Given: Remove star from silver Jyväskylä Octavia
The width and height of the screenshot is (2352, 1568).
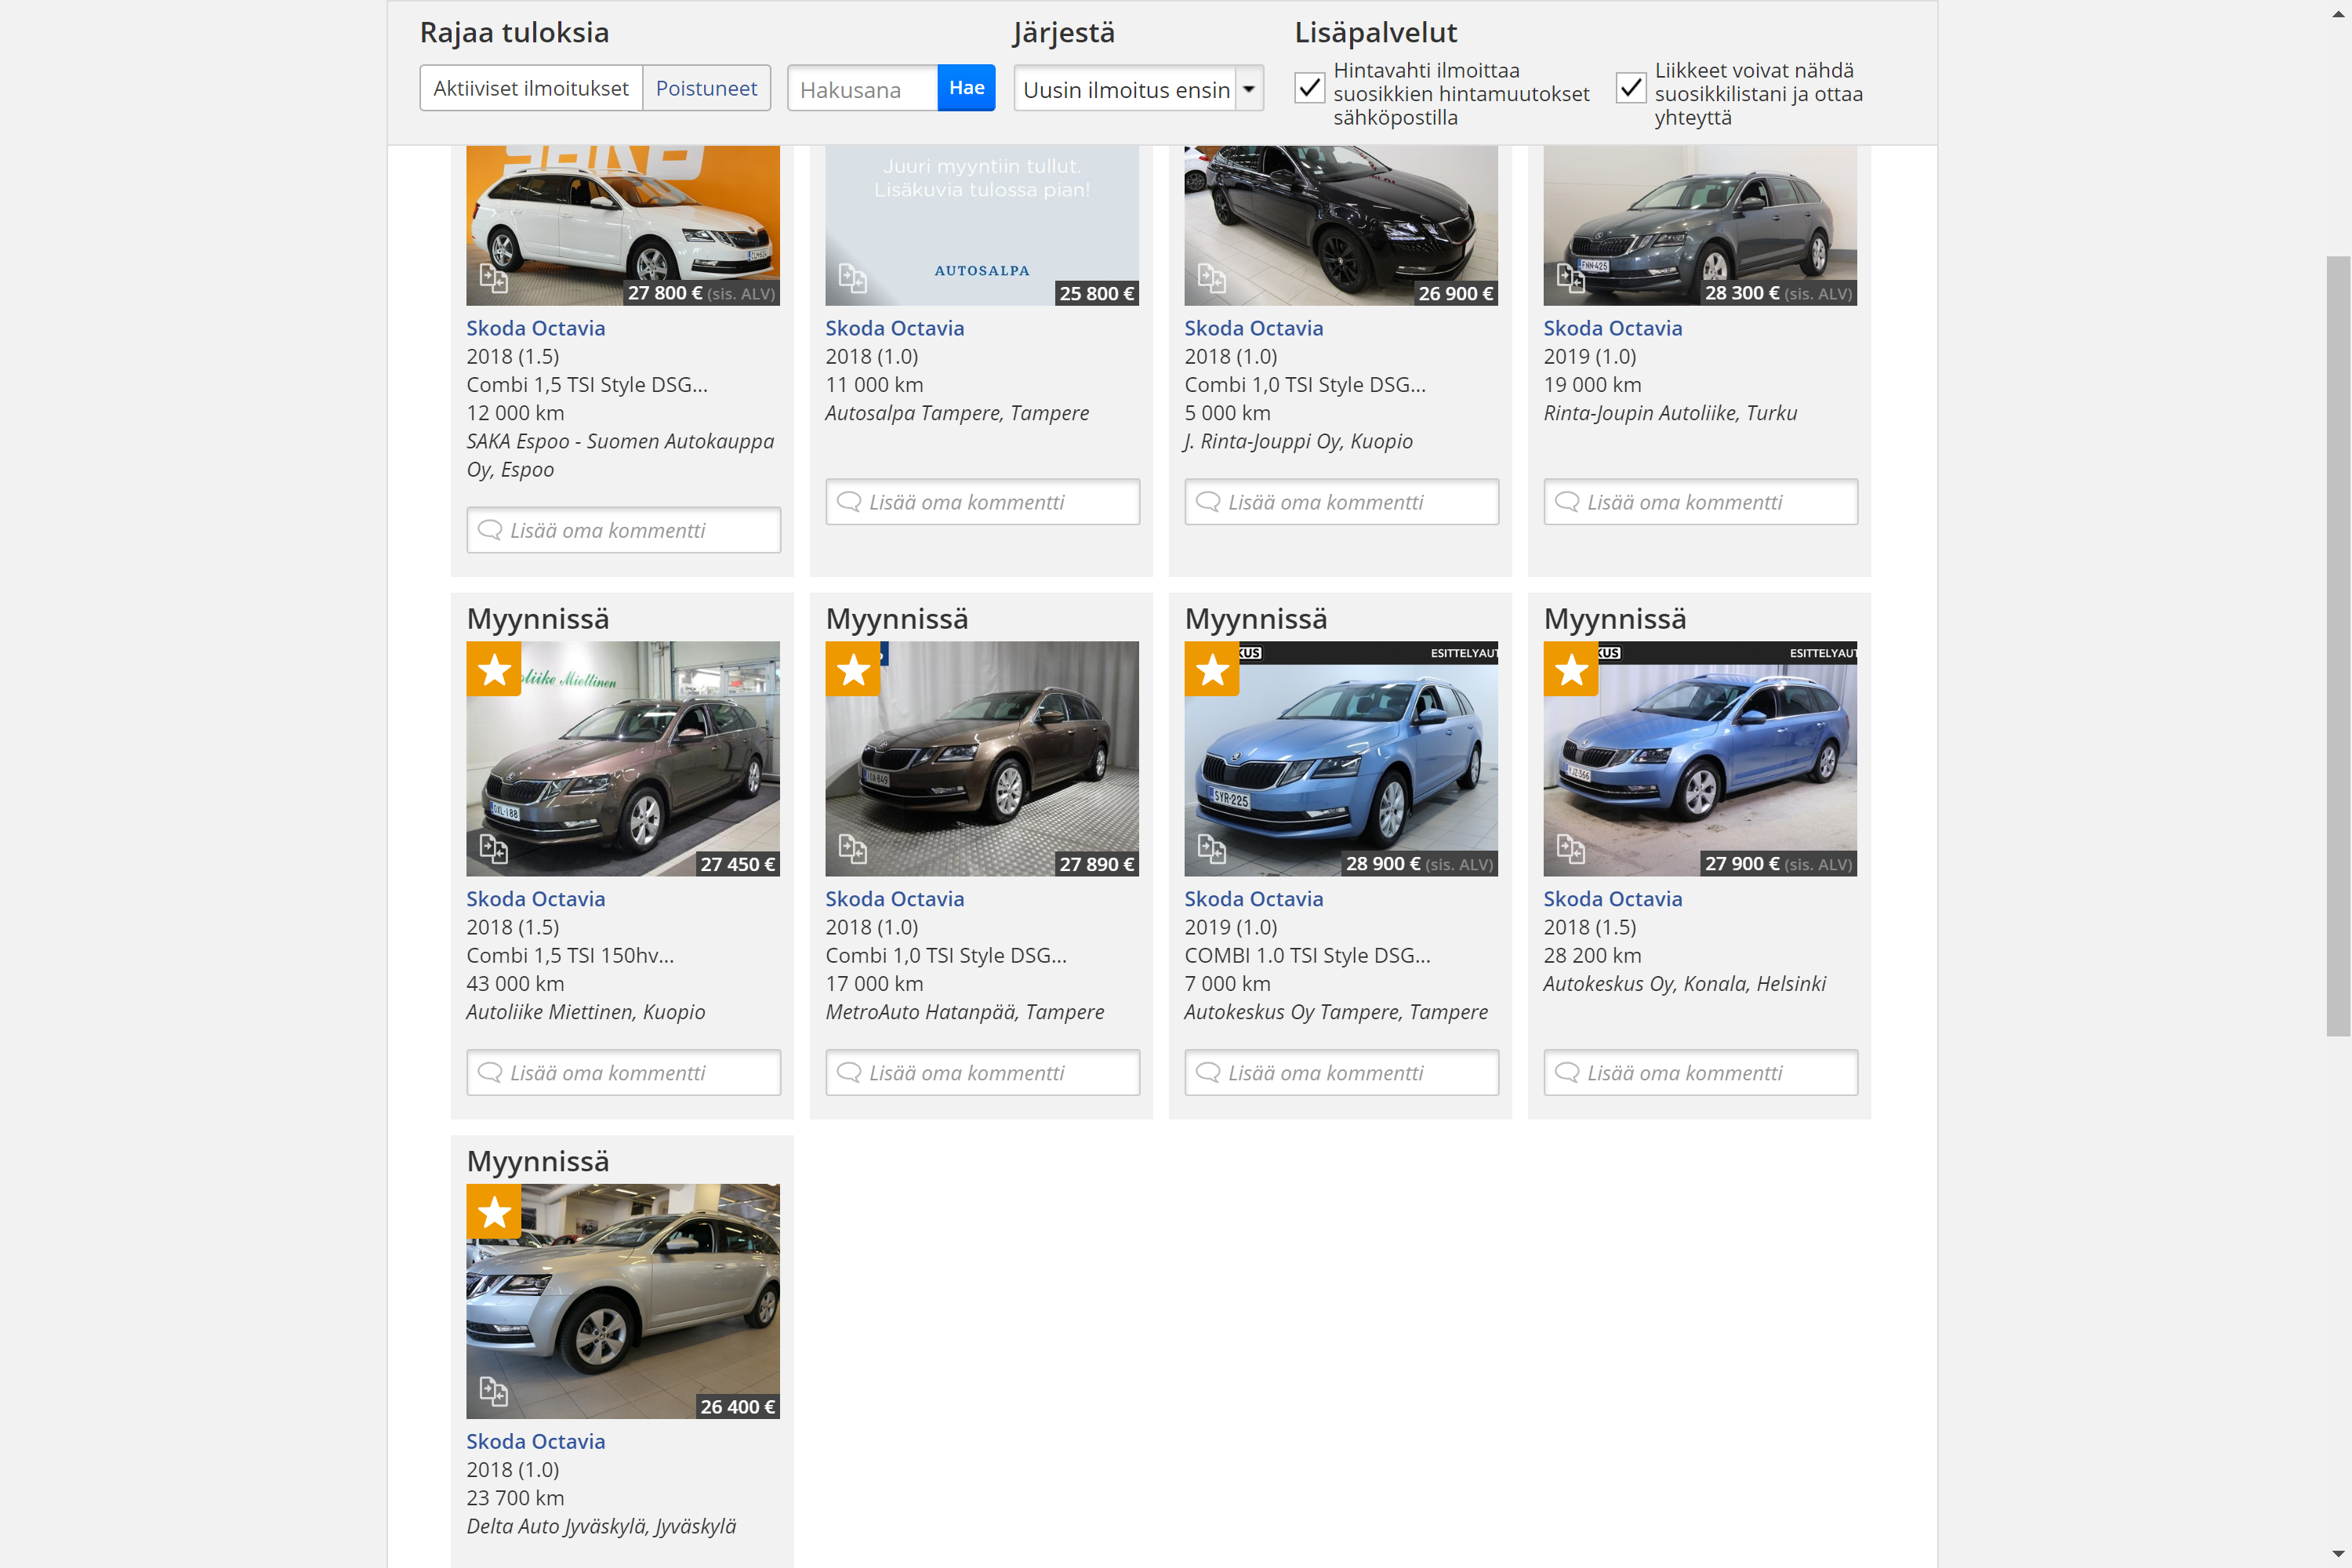Looking at the screenshot, I should (x=494, y=1212).
